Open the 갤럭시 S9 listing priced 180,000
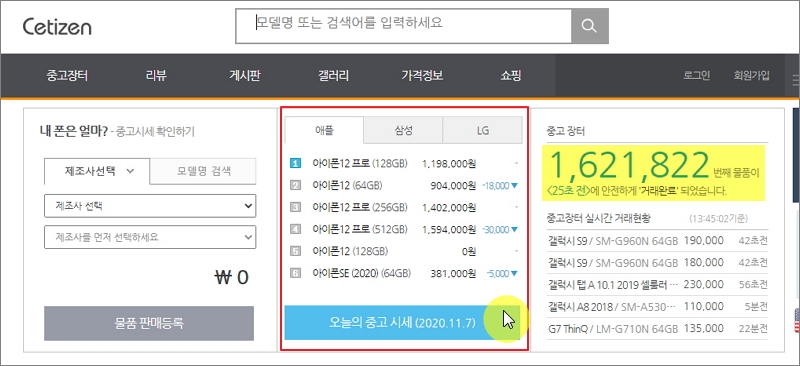This screenshot has height=366, width=800. (657, 262)
